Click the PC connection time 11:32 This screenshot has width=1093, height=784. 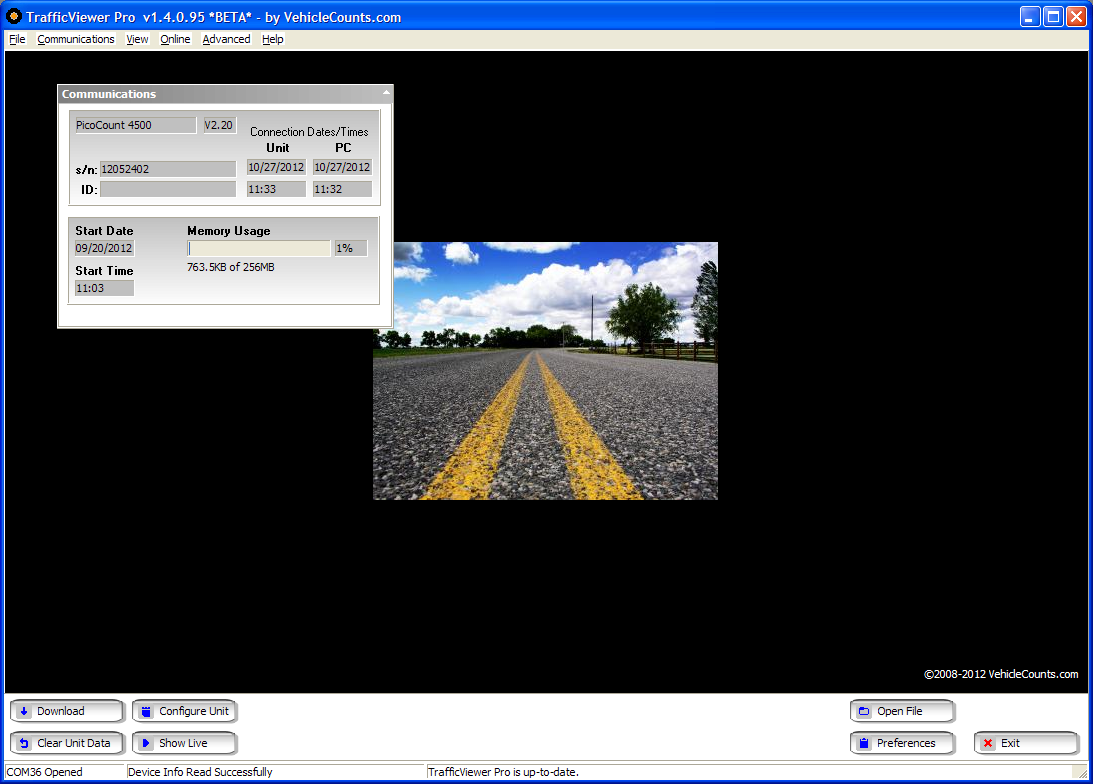click(x=342, y=189)
